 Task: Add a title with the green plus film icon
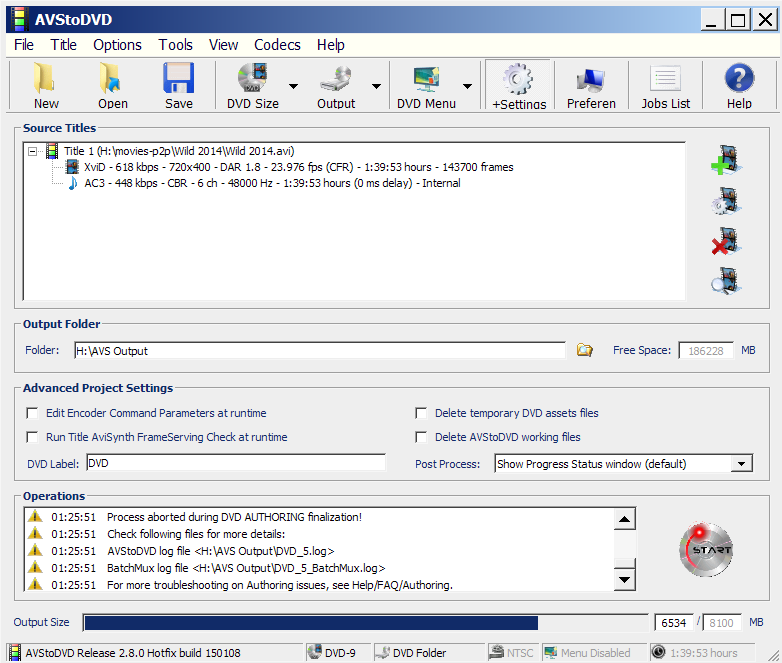coord(726,160)
